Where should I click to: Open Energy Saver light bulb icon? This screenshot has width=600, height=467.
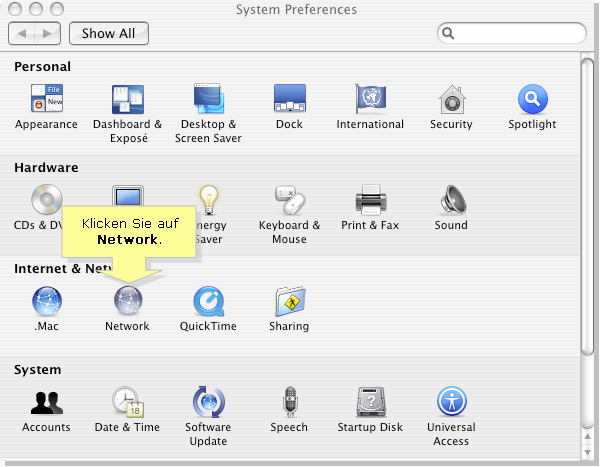[x=209, y=199]
